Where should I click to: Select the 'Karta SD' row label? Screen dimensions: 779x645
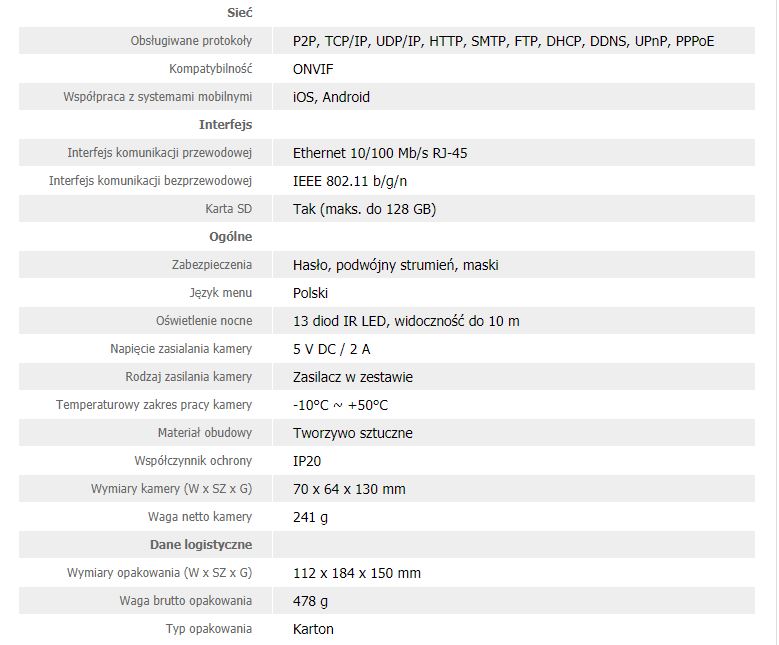click(229, 209)
